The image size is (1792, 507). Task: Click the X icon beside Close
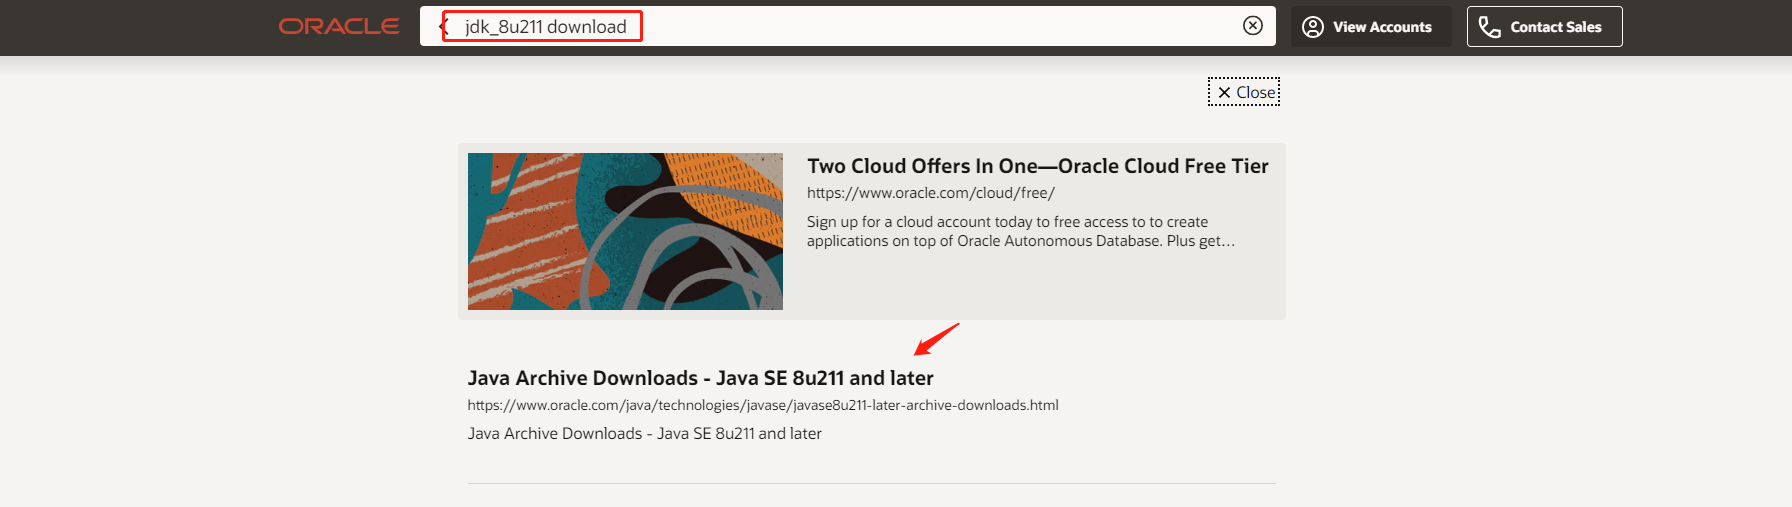tap(1223, 93)
